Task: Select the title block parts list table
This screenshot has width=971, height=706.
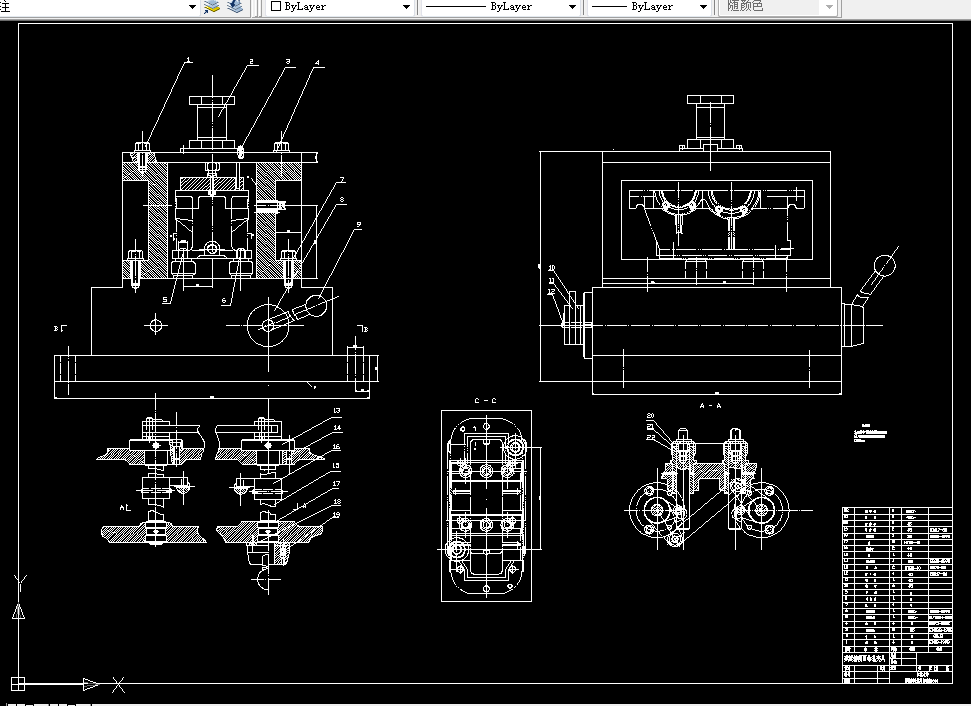Action: tap(897, 595)
